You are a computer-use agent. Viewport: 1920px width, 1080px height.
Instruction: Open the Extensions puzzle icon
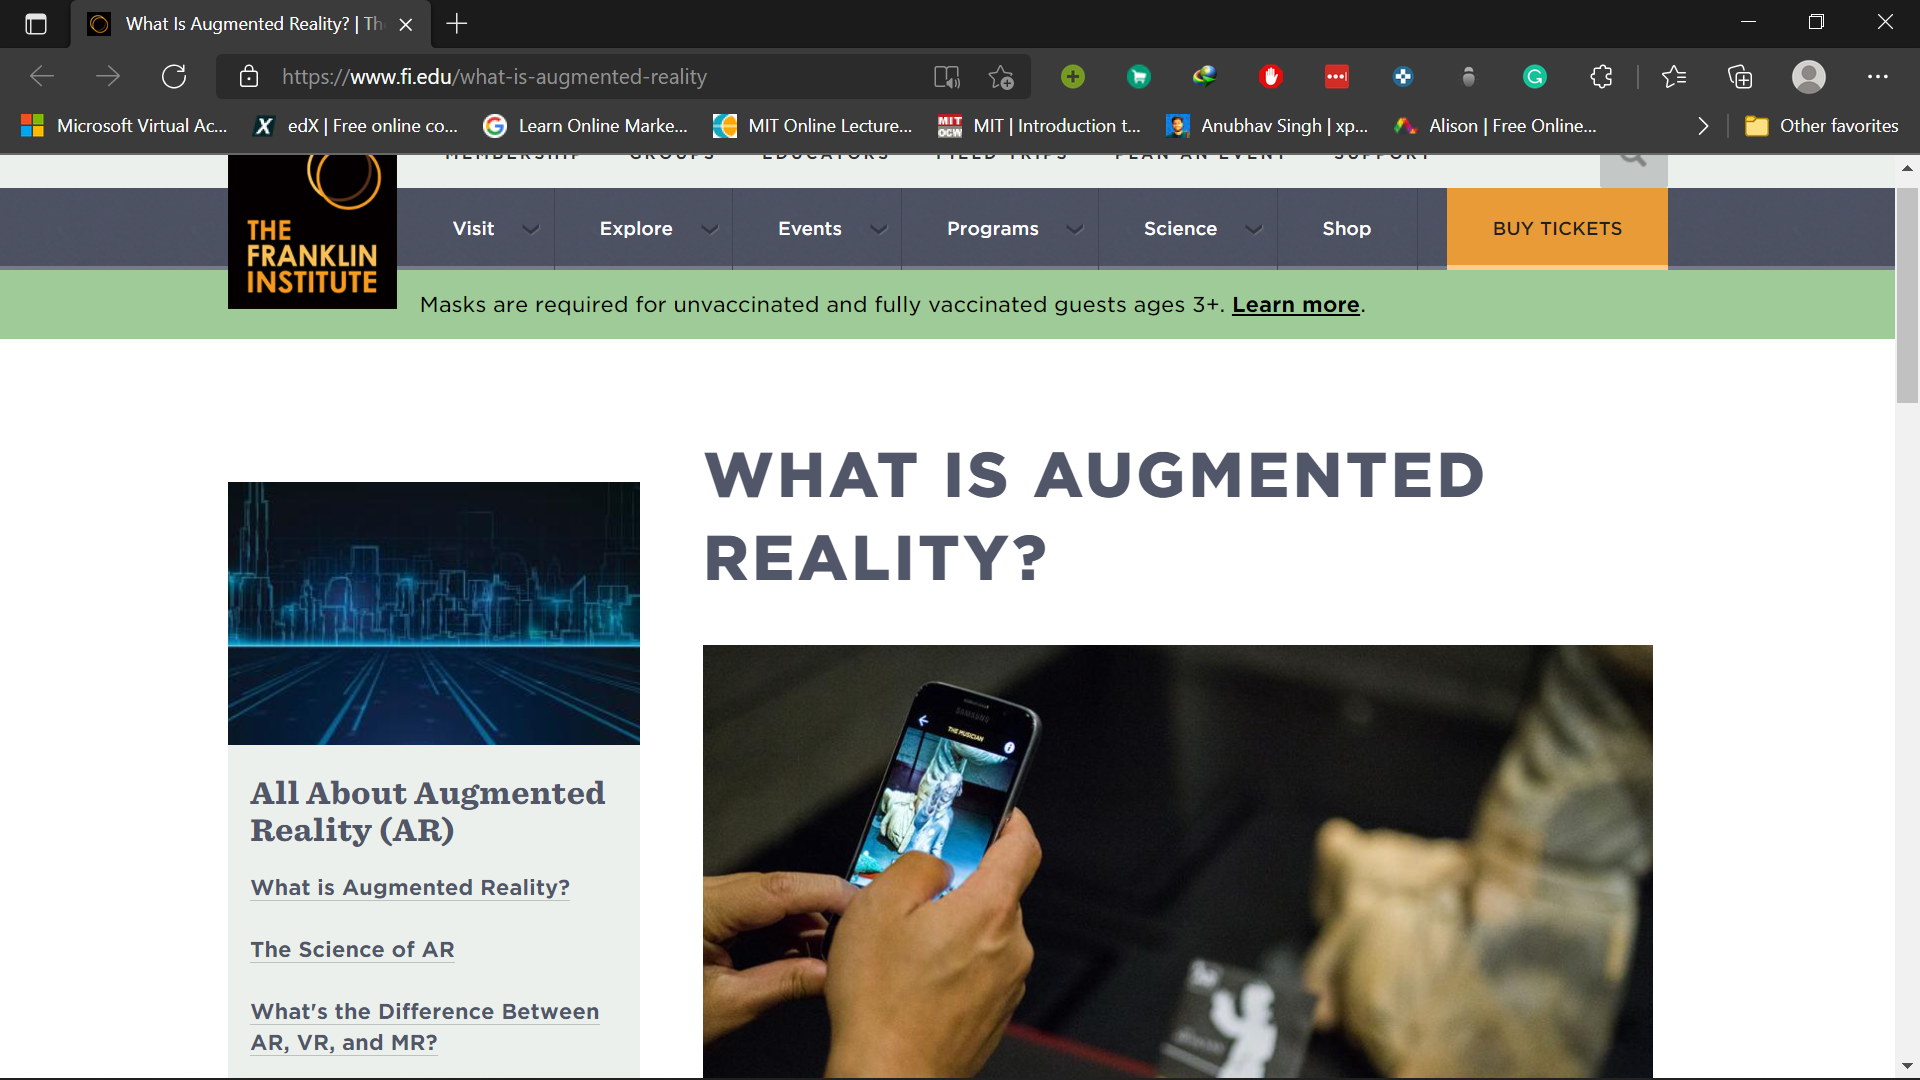pyautogui.click(x=1601, y=77)
